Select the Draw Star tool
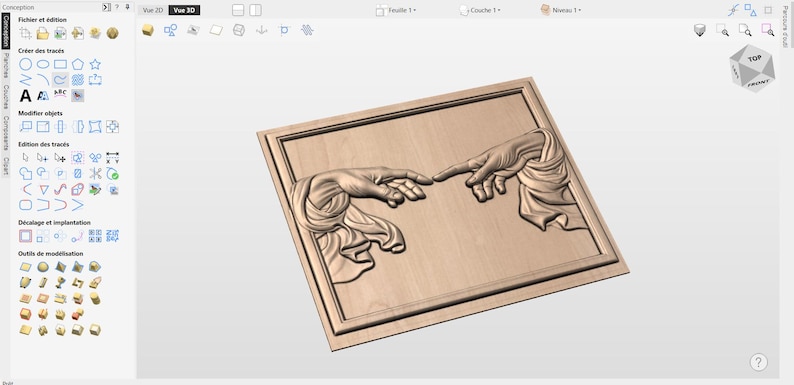 tap(95, 64)
